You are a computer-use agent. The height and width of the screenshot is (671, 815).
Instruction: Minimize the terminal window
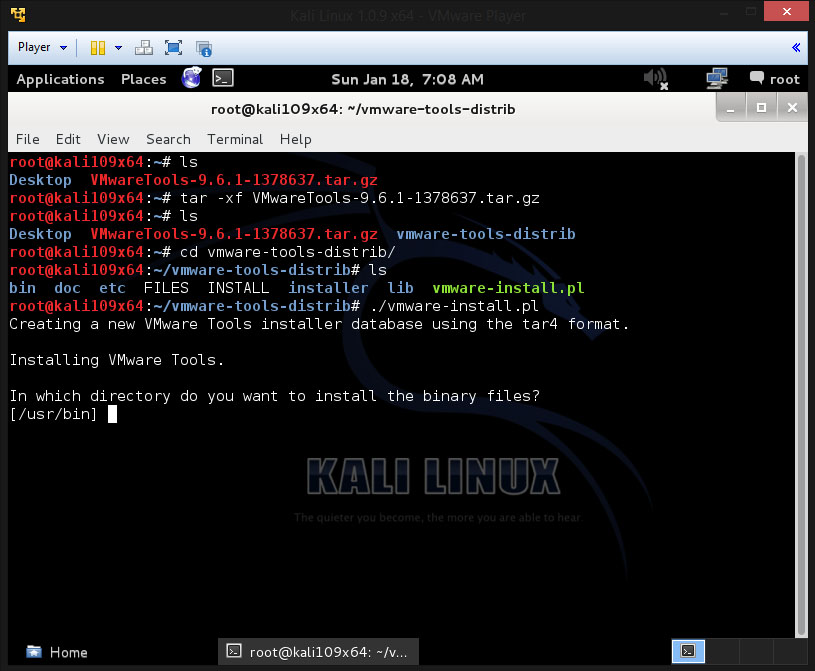pyautogui.click(x=730, y=108)
